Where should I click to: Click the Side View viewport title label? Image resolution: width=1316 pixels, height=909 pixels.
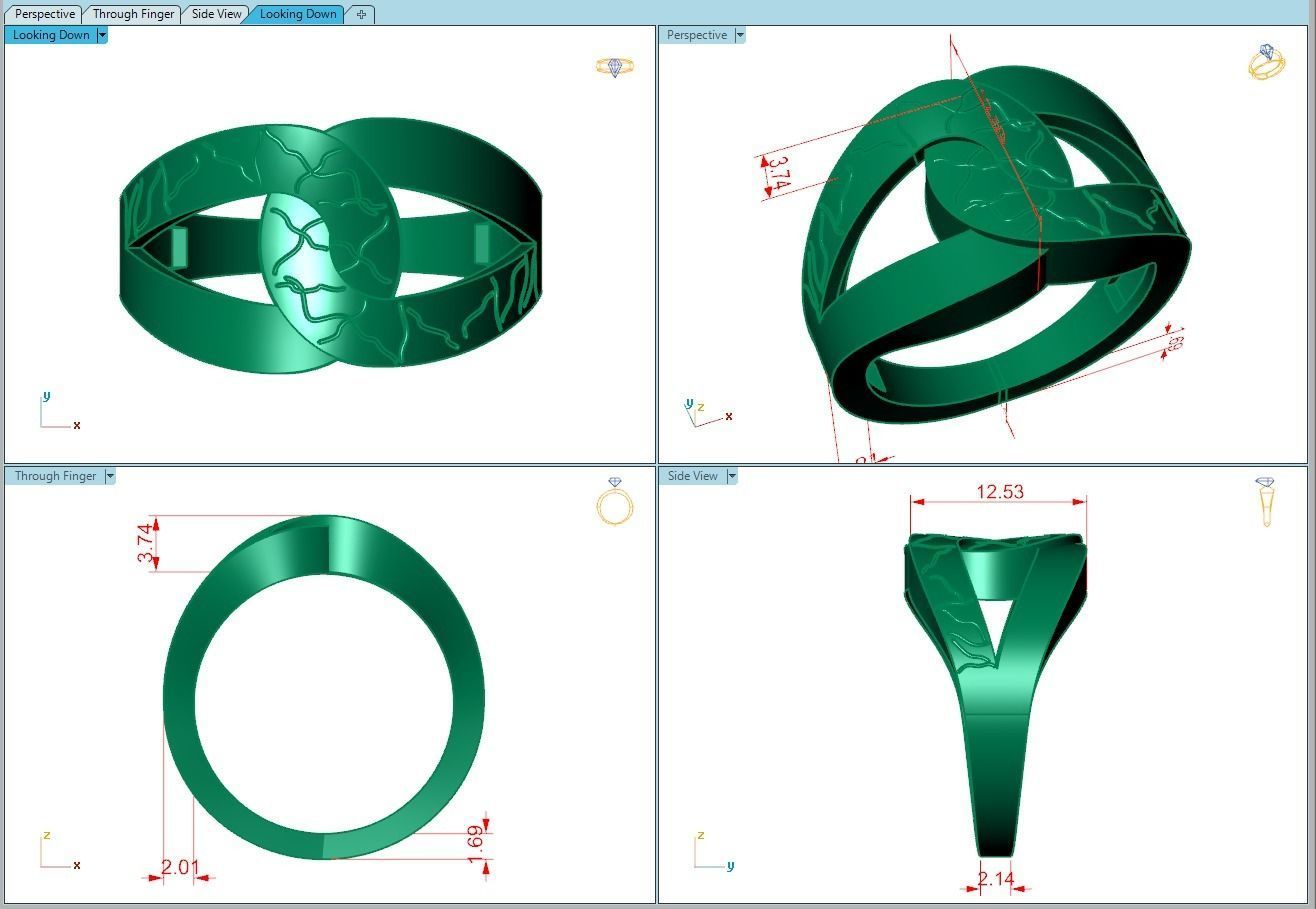tap(693, 476)
